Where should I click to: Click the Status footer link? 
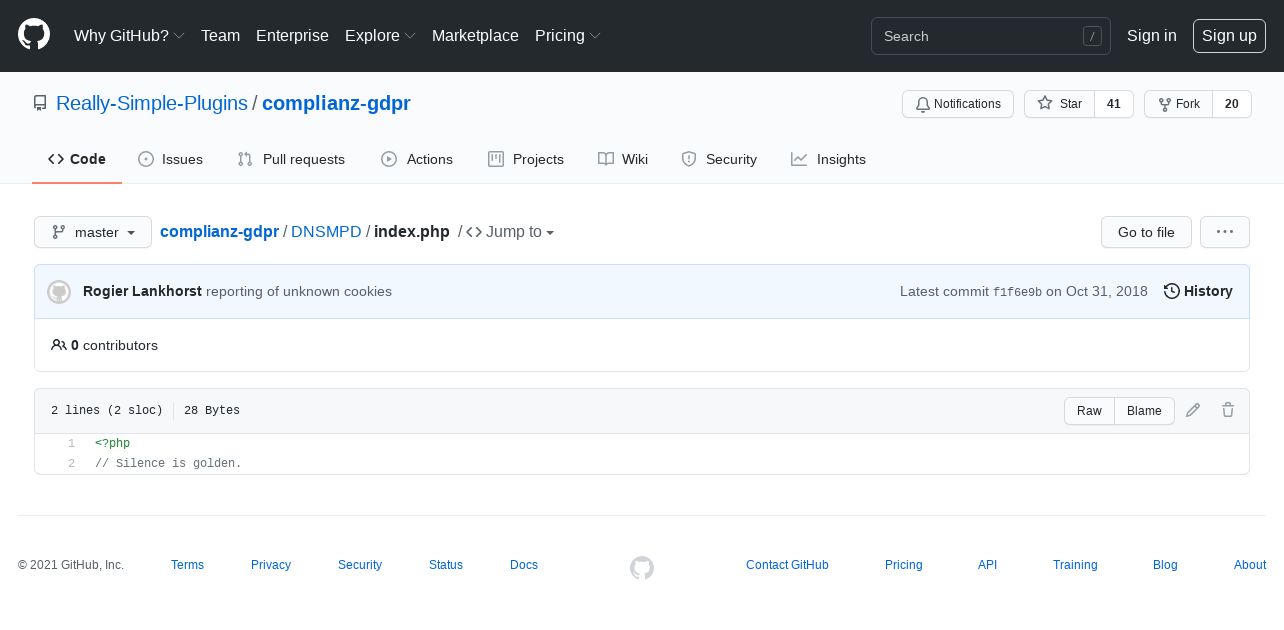pyautogui.click(x=446, y=565)
